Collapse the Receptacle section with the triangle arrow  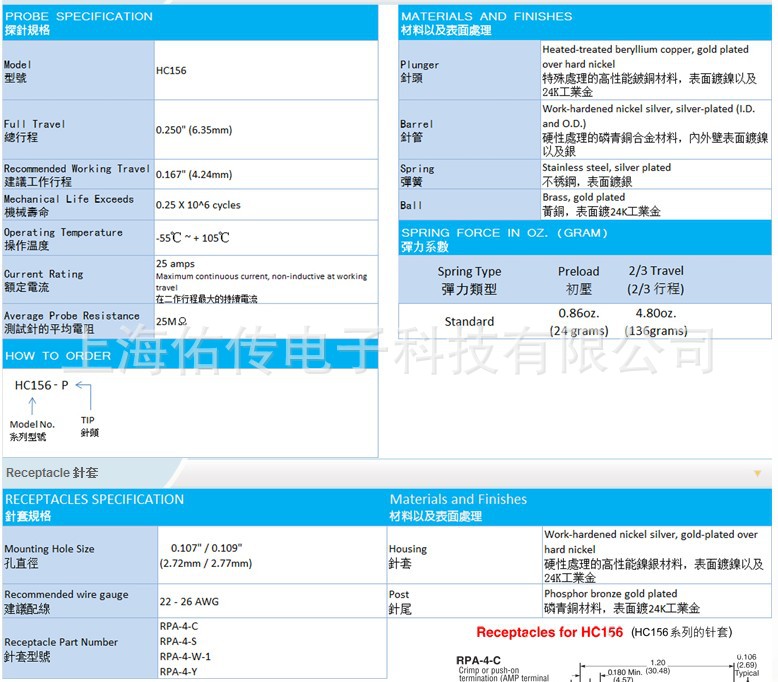tap(757, 473)
